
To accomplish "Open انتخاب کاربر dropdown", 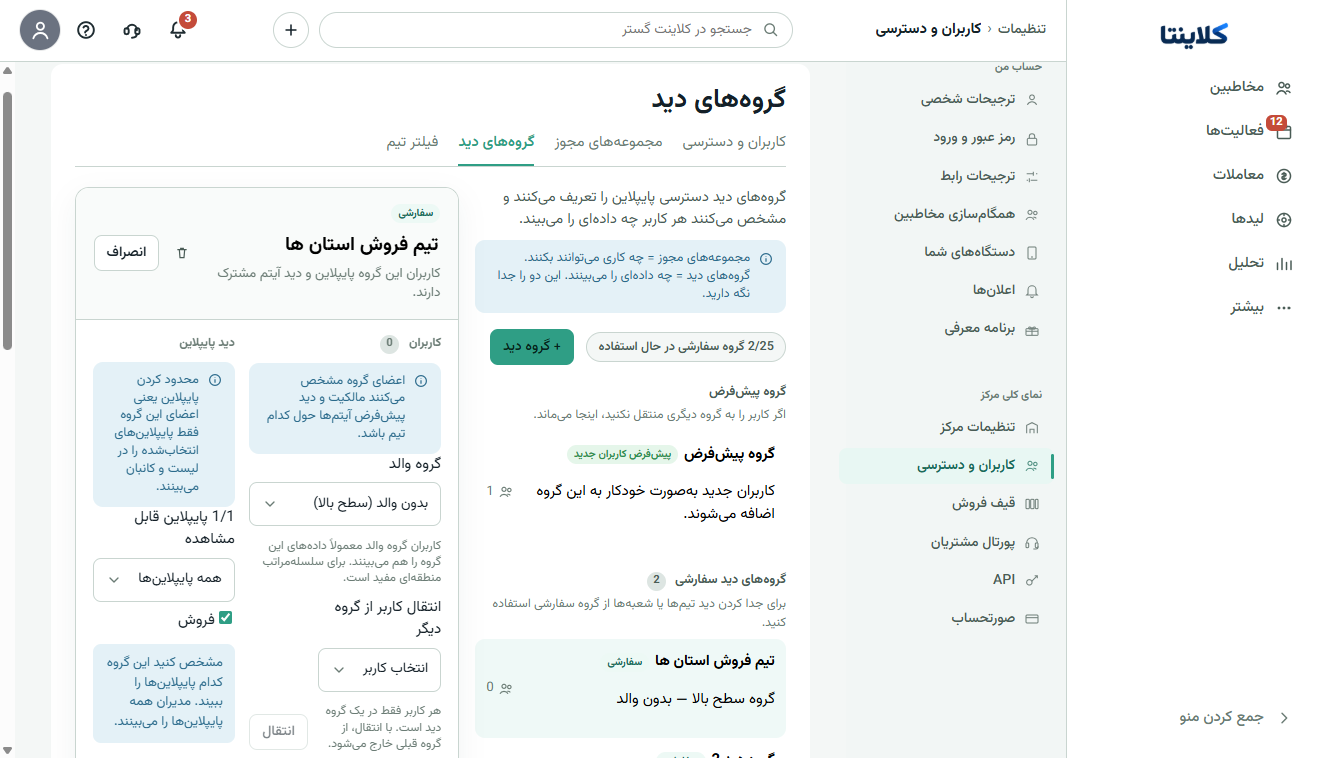I will pos(380,669).
